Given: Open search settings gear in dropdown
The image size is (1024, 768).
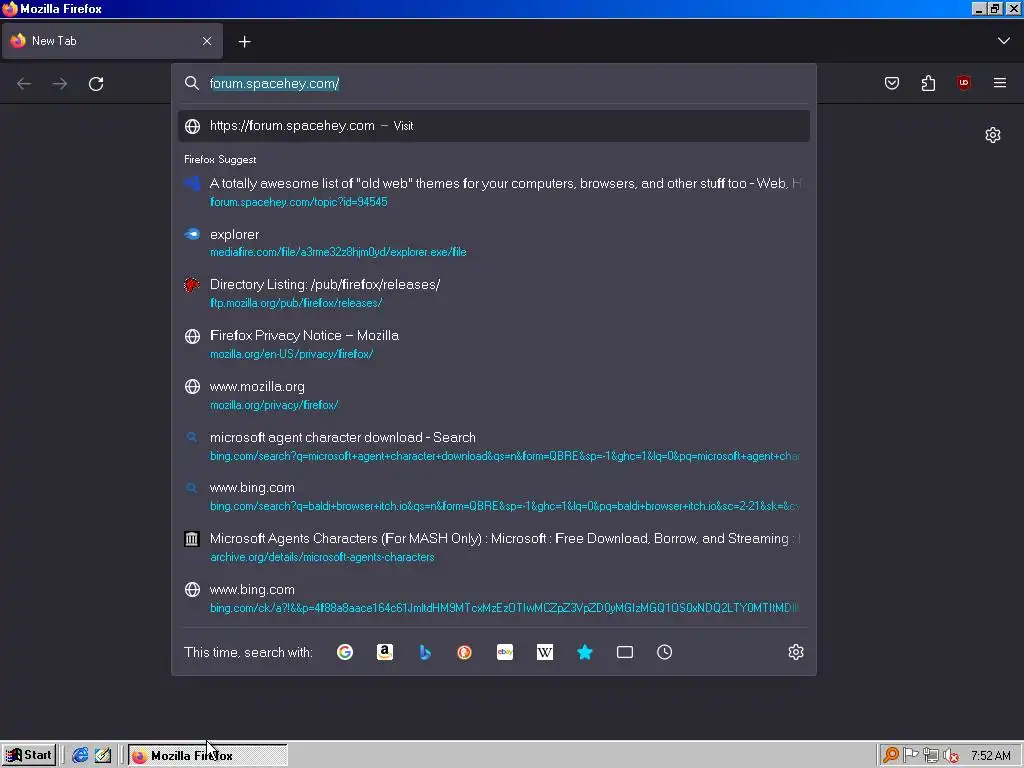Looking at the screenshot, I should coord(795,652).
